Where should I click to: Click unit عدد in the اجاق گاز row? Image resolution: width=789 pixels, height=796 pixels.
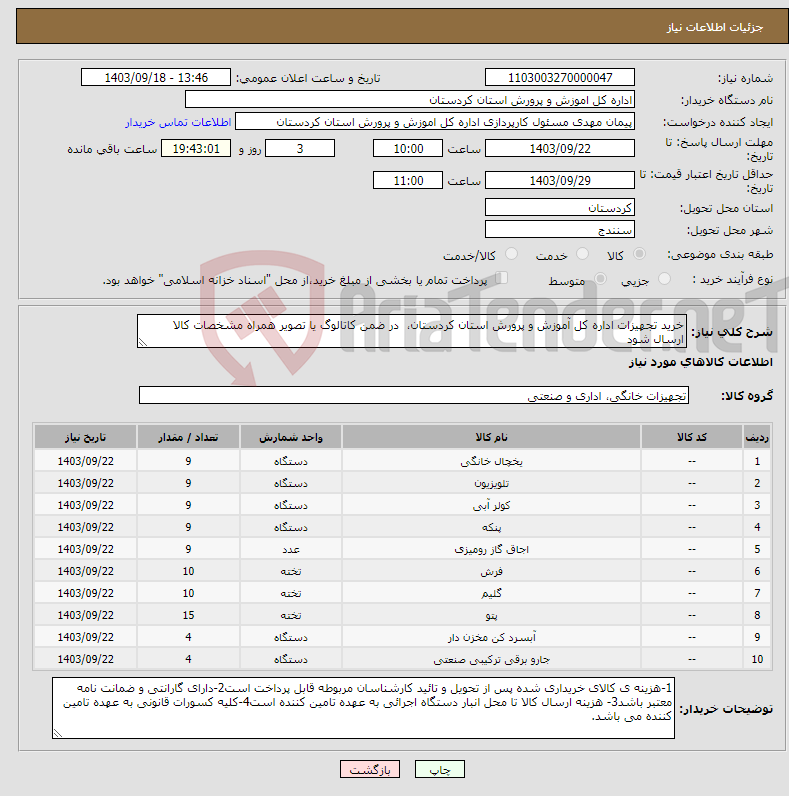291,549
